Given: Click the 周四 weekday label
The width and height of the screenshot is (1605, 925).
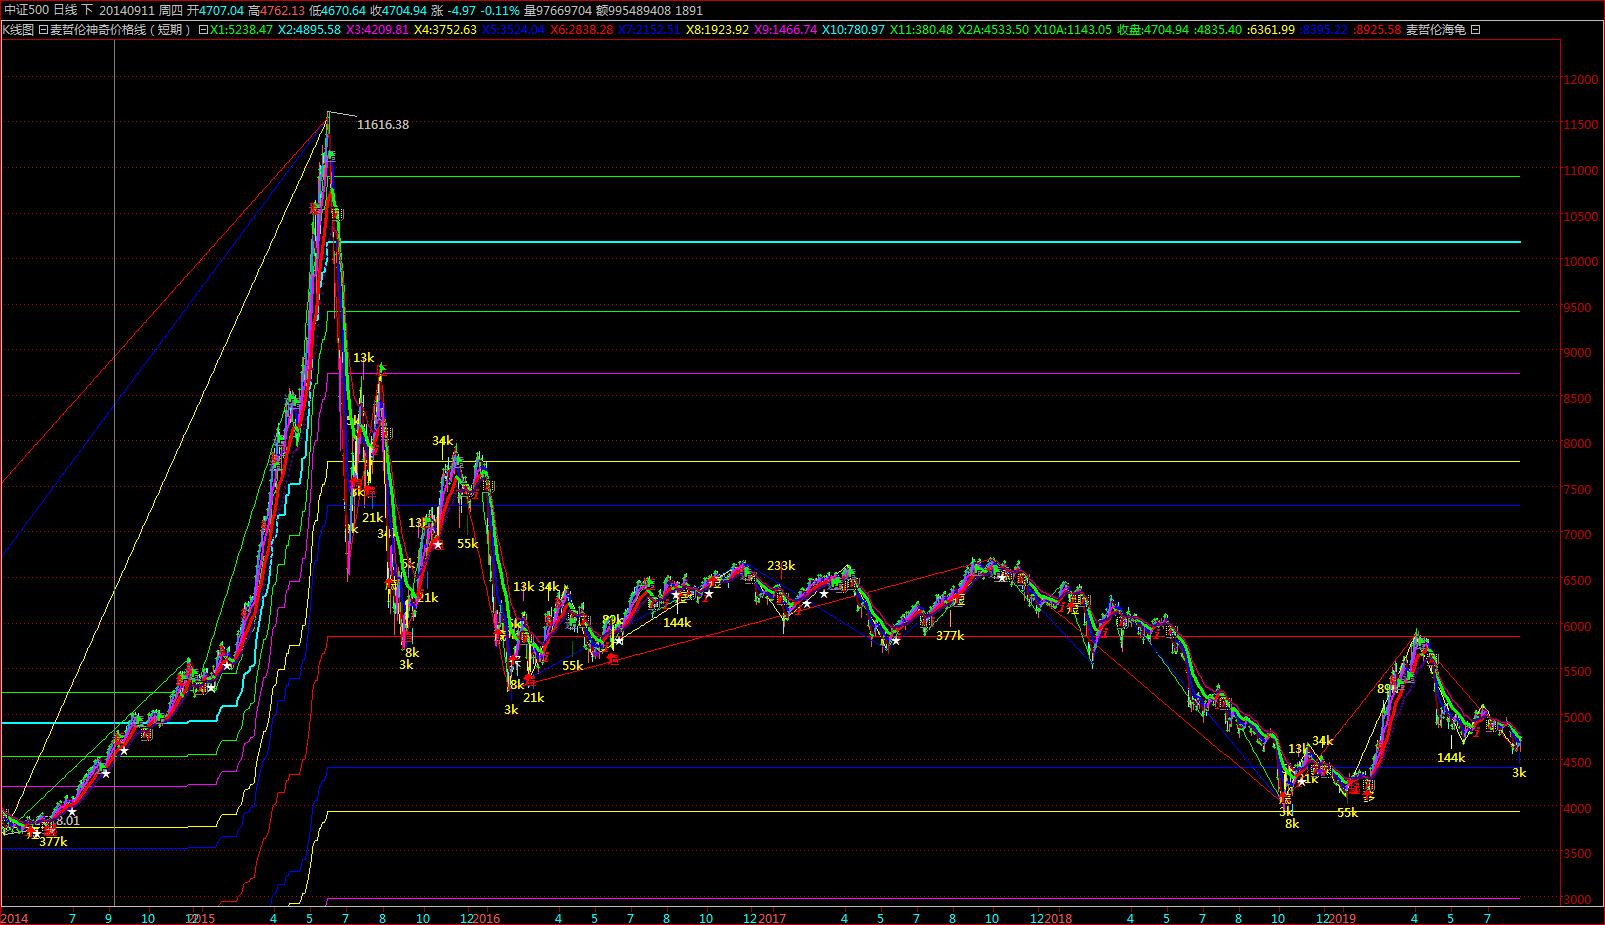Looking at the screenshot, I should [x=171, y=10].
